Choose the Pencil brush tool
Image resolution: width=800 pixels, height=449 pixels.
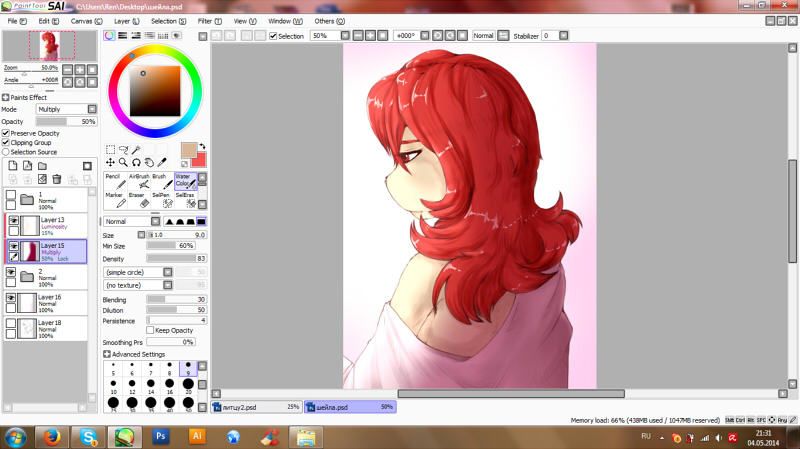pos(115,181)
